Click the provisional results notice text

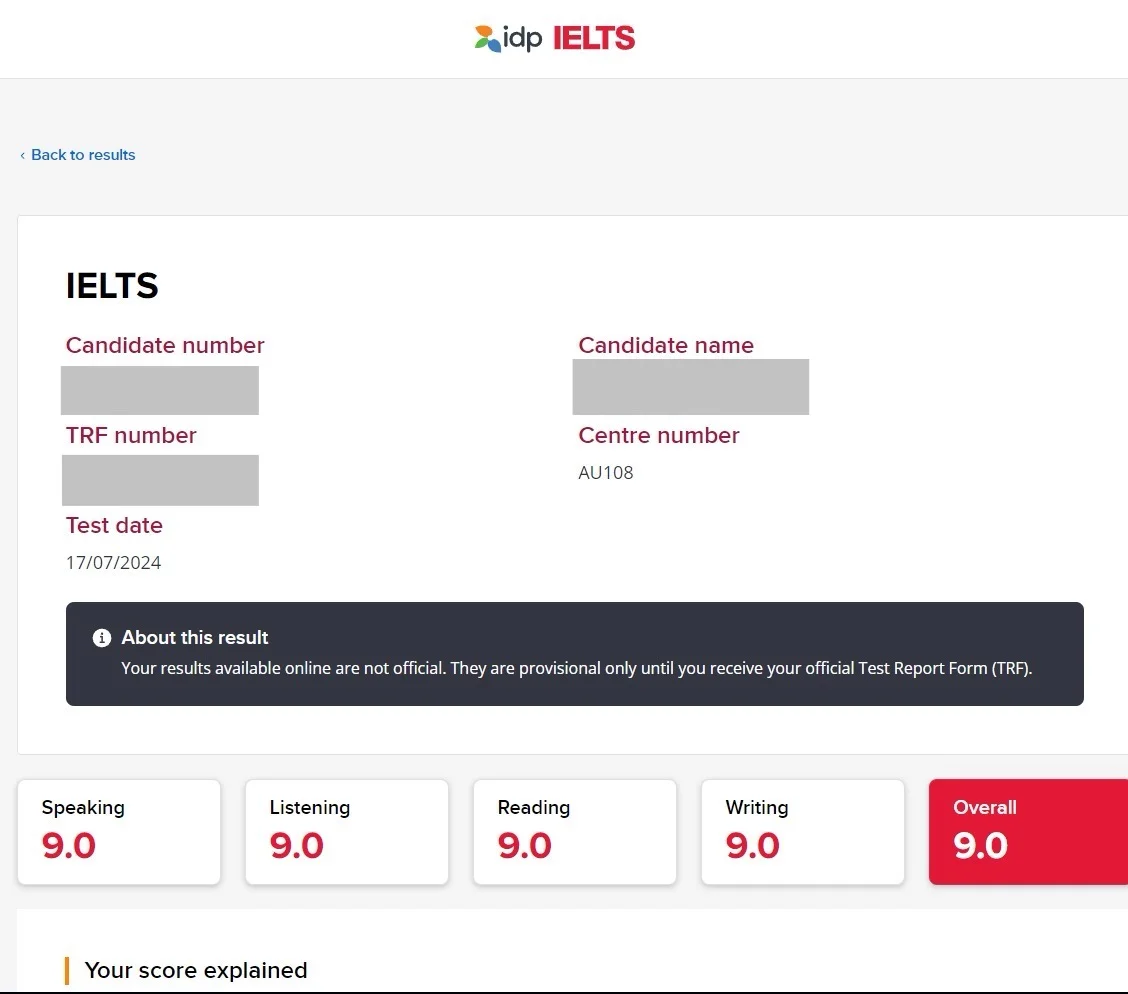click(576, 668)
